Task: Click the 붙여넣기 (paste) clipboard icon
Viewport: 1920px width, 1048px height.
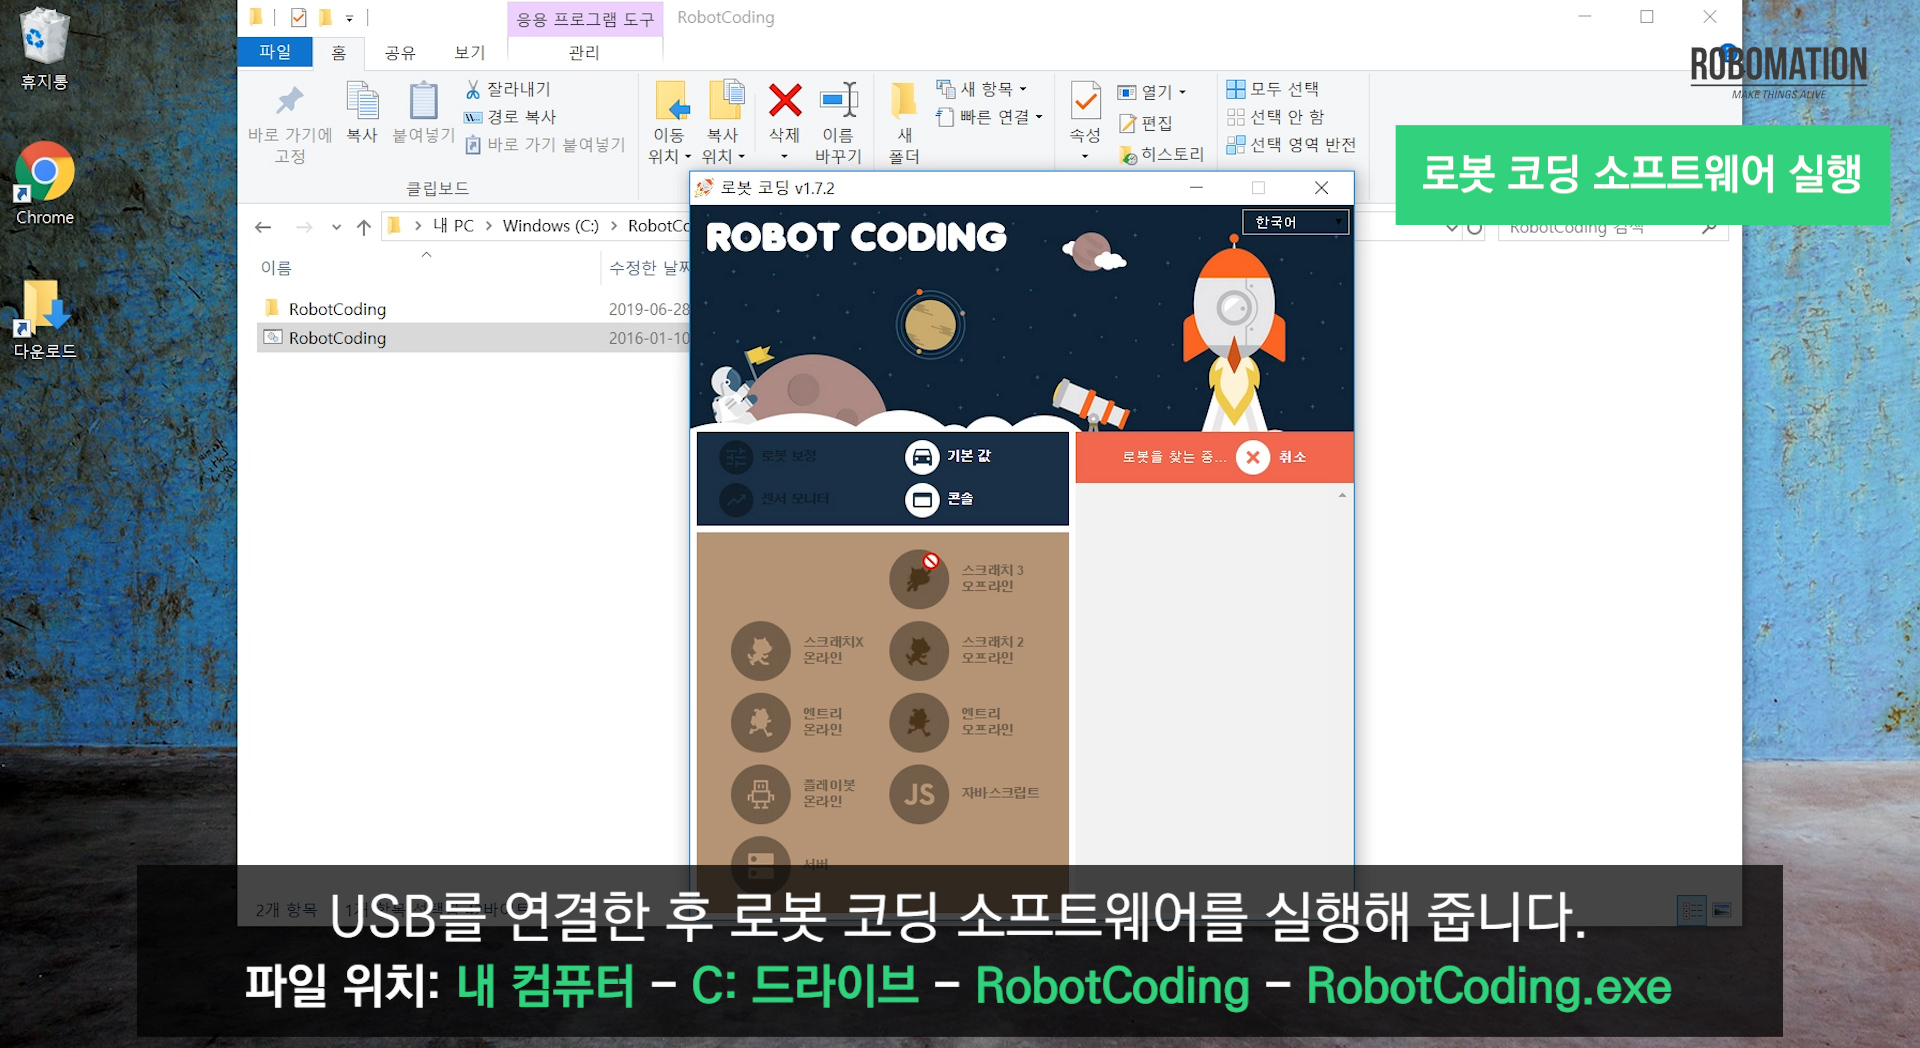Action: click(x=423, y=100)
